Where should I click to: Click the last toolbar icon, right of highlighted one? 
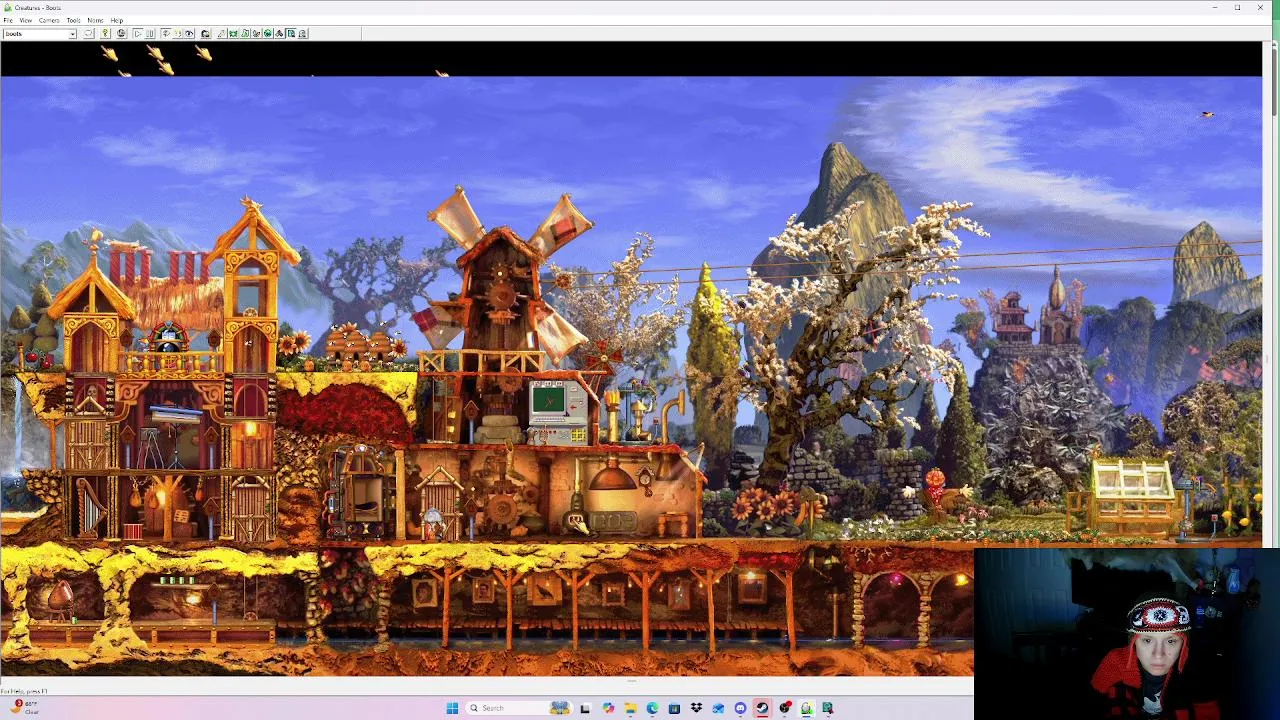tap(303, 34)
